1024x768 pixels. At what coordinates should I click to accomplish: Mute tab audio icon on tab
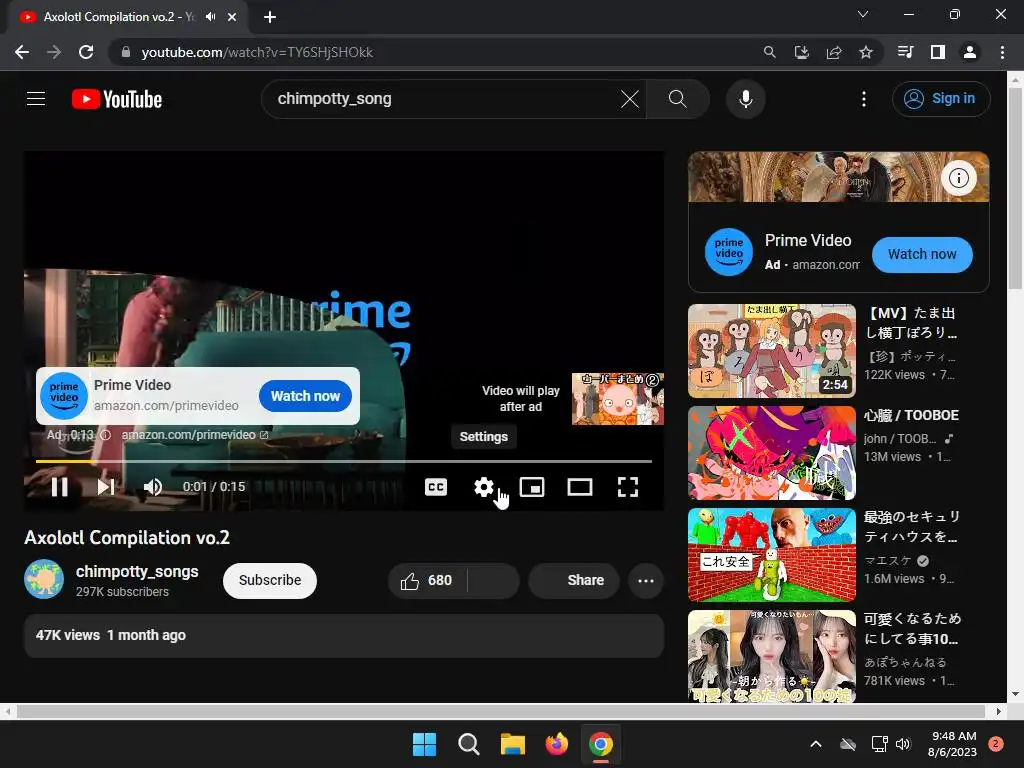(x=210, y=17)
